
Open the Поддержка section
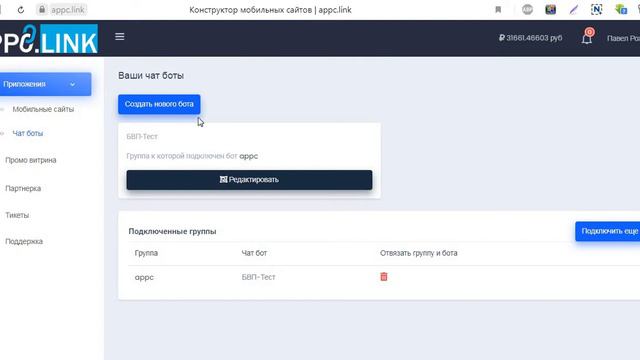click(x=24, y=241)
